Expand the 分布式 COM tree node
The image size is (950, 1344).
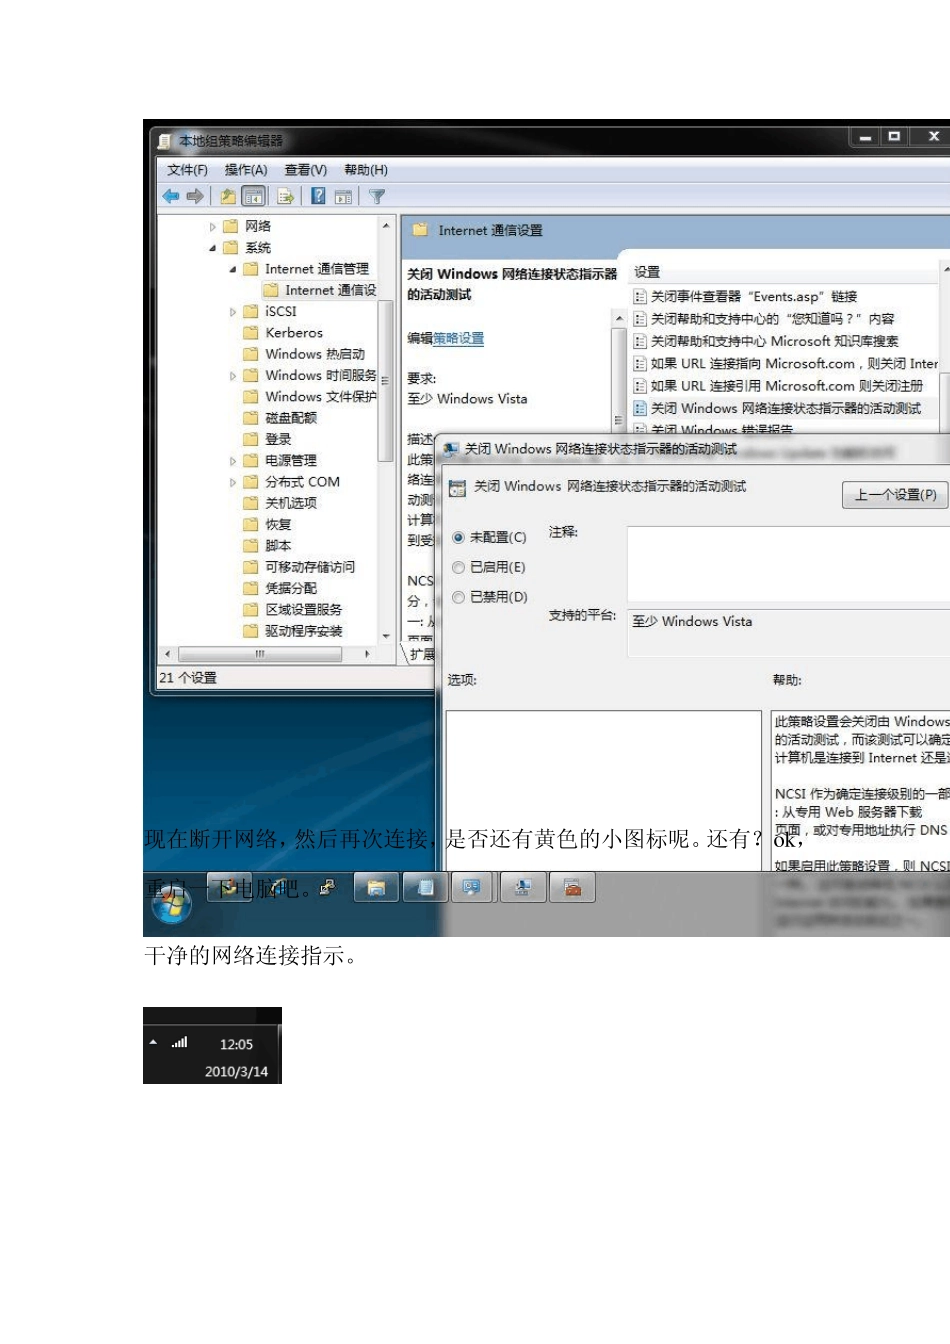pos(233,482)
